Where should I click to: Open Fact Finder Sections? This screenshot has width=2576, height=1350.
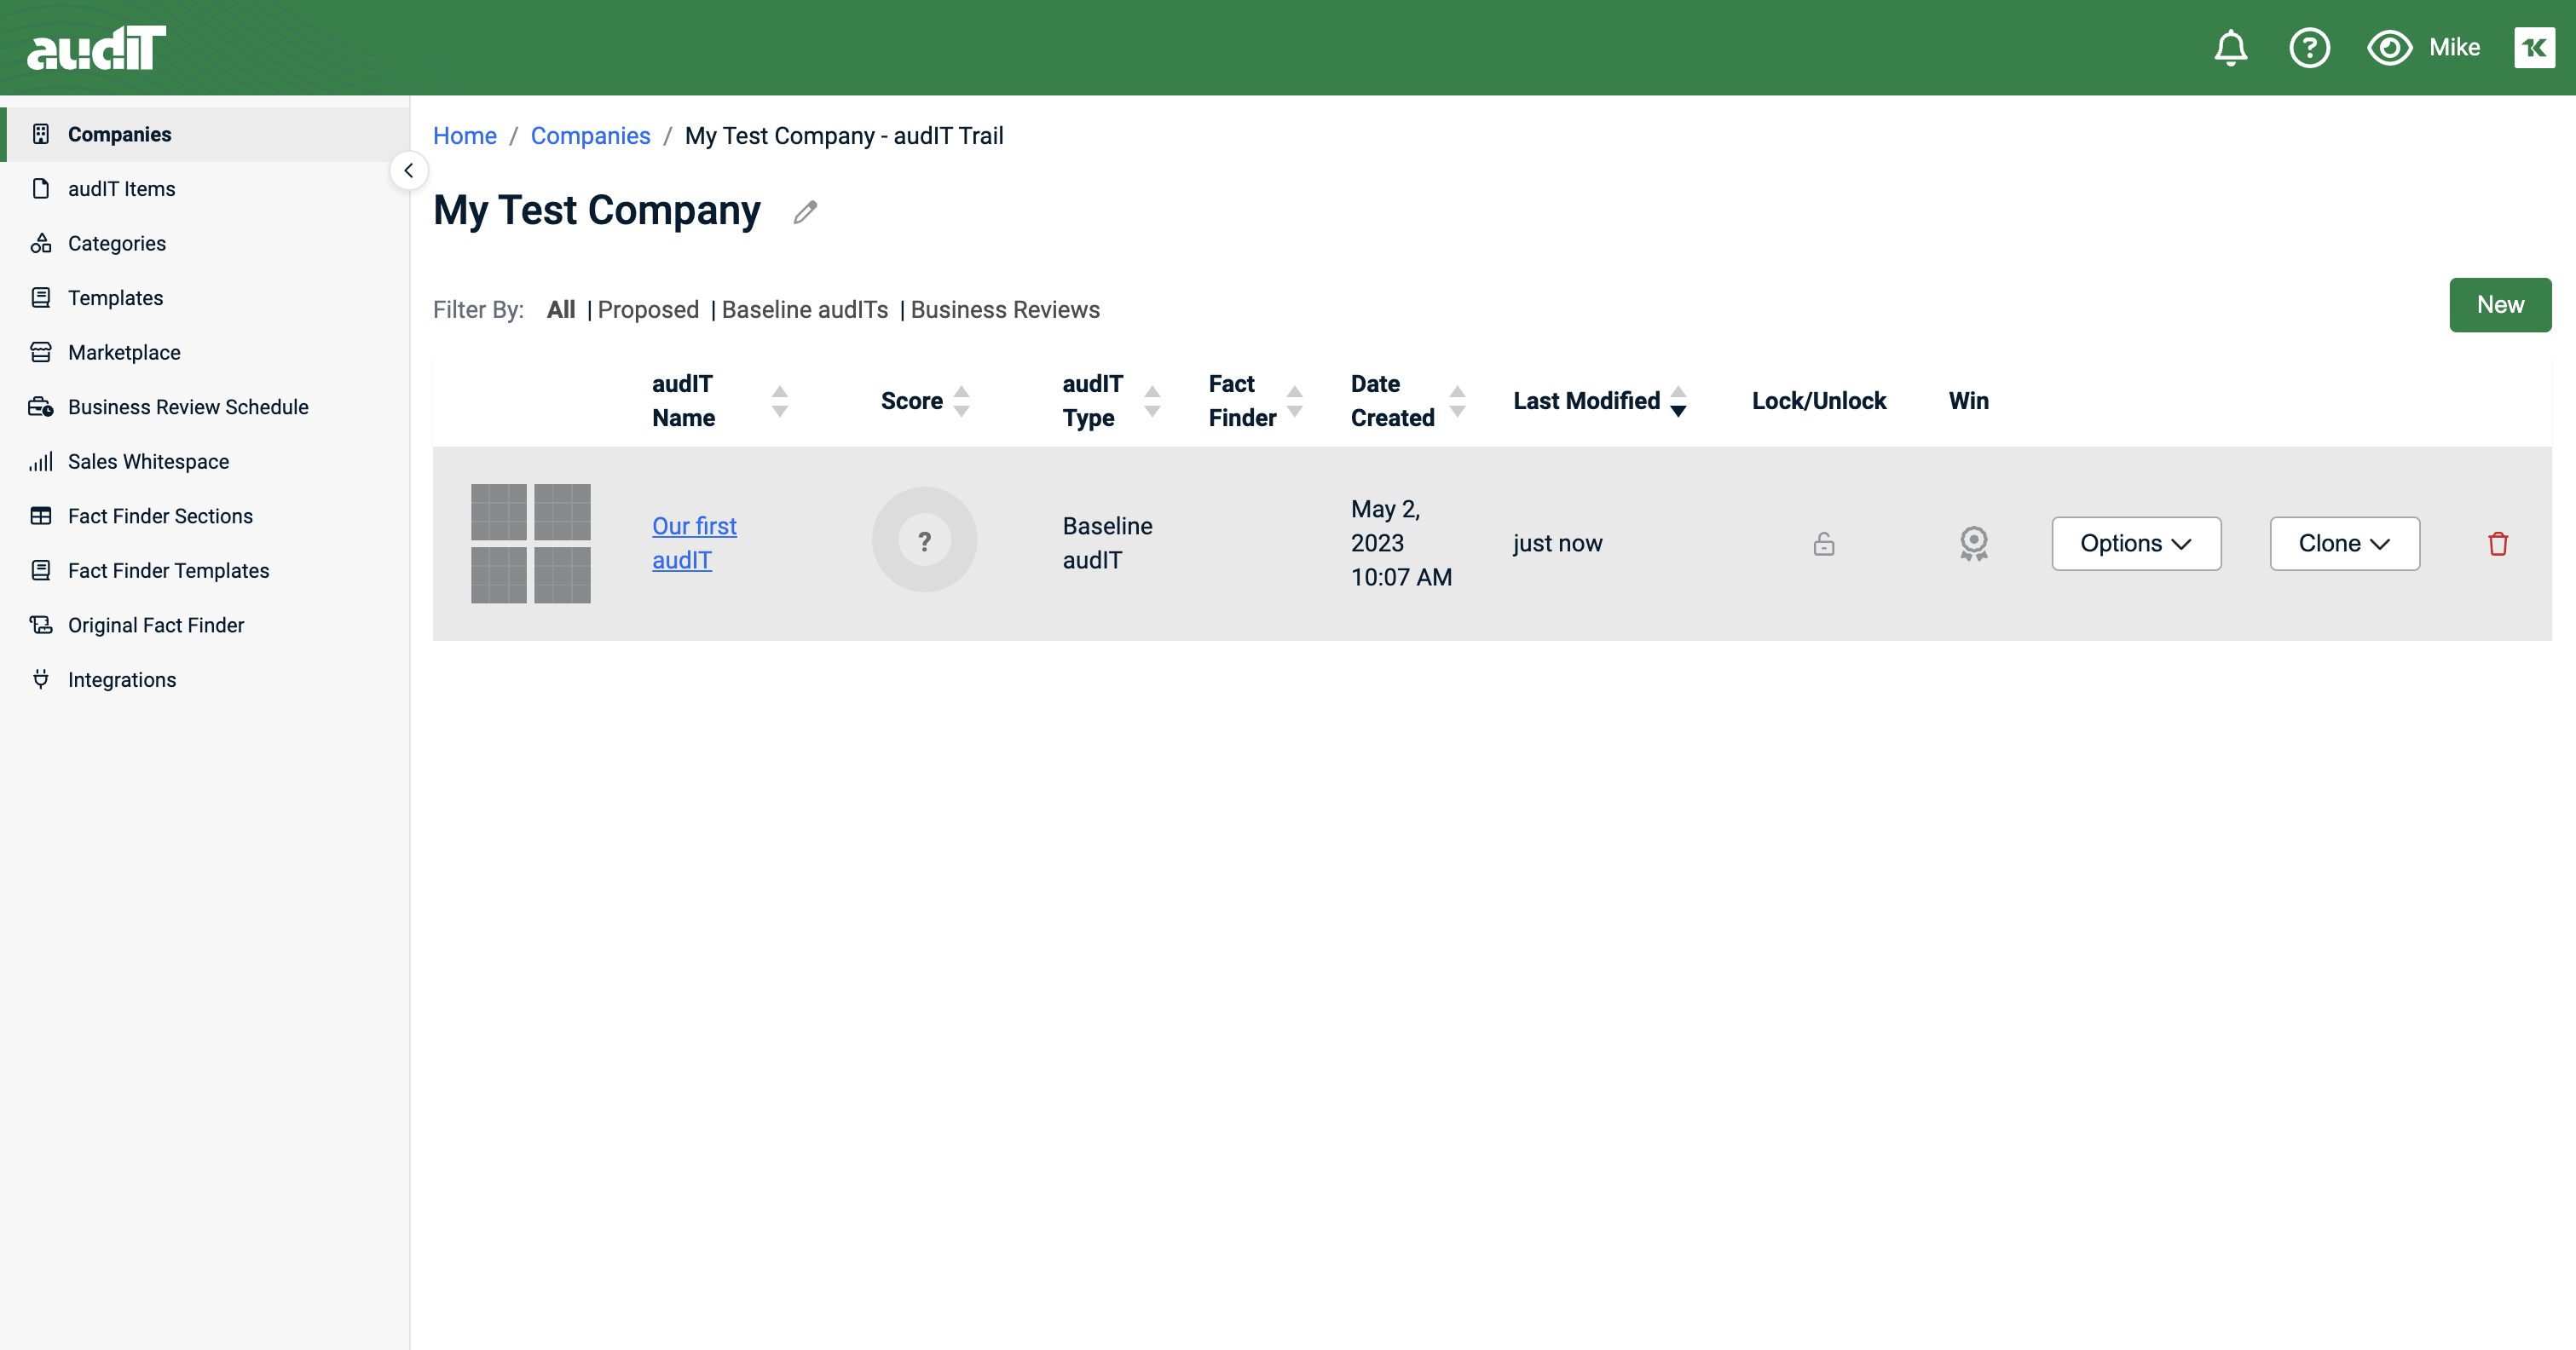(x=205, y=516)
